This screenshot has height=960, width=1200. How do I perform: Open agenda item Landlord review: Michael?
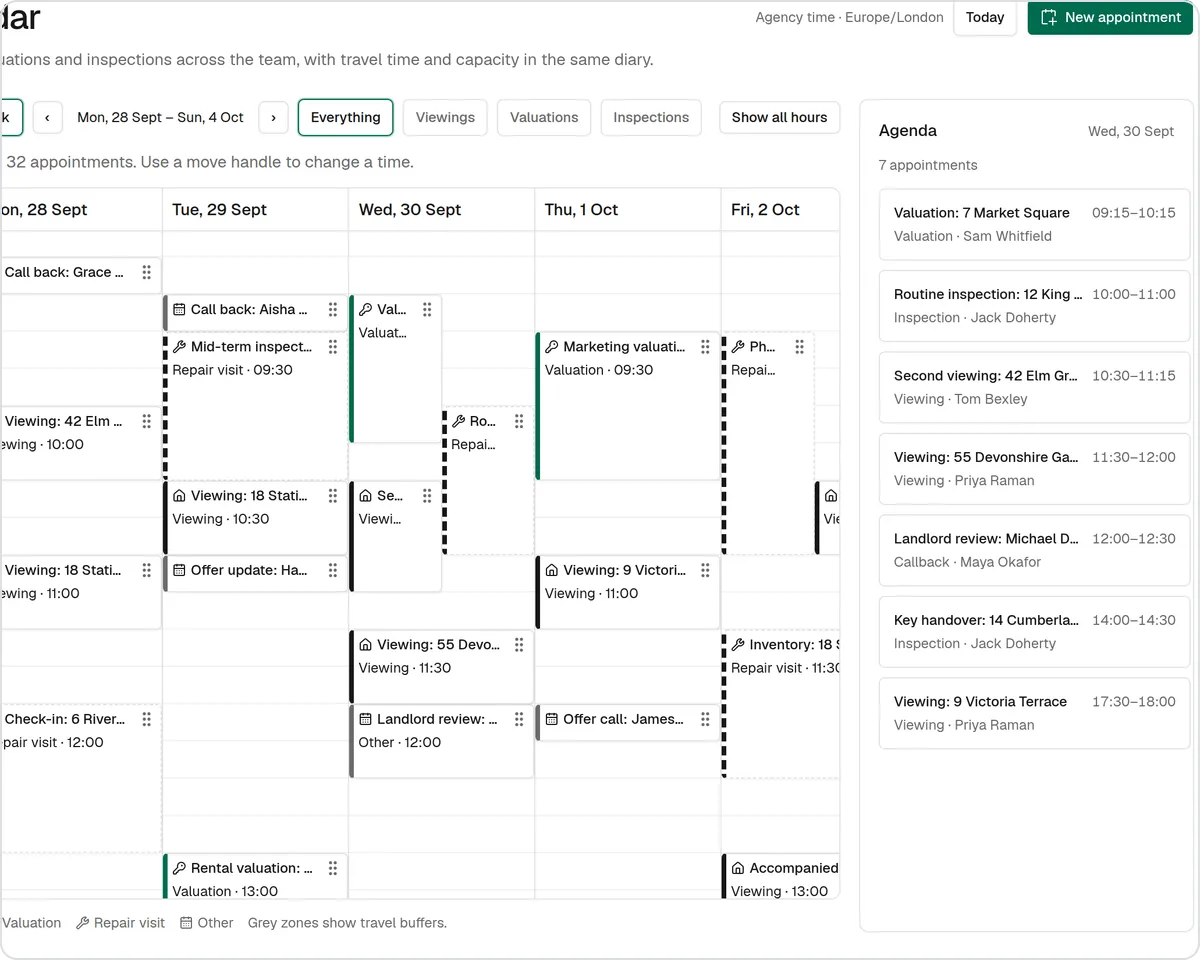[1035, 550]
